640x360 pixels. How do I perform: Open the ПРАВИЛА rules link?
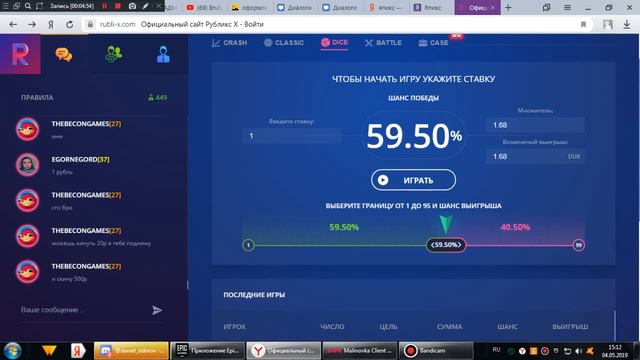[37, 98]
